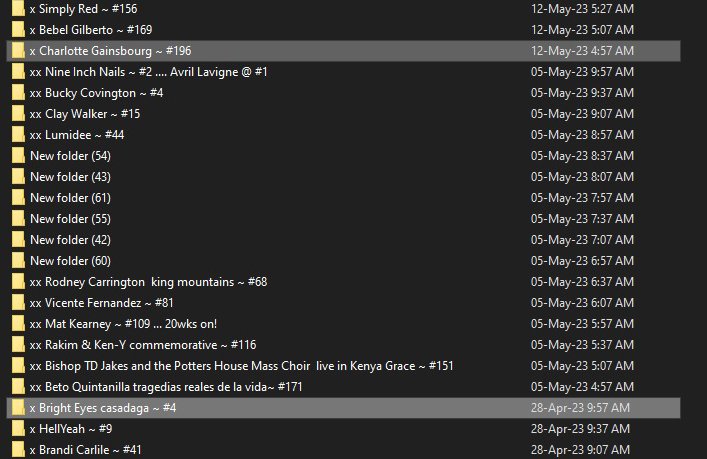Click the folder icon beside Bright Eyes casadaga

18,408
